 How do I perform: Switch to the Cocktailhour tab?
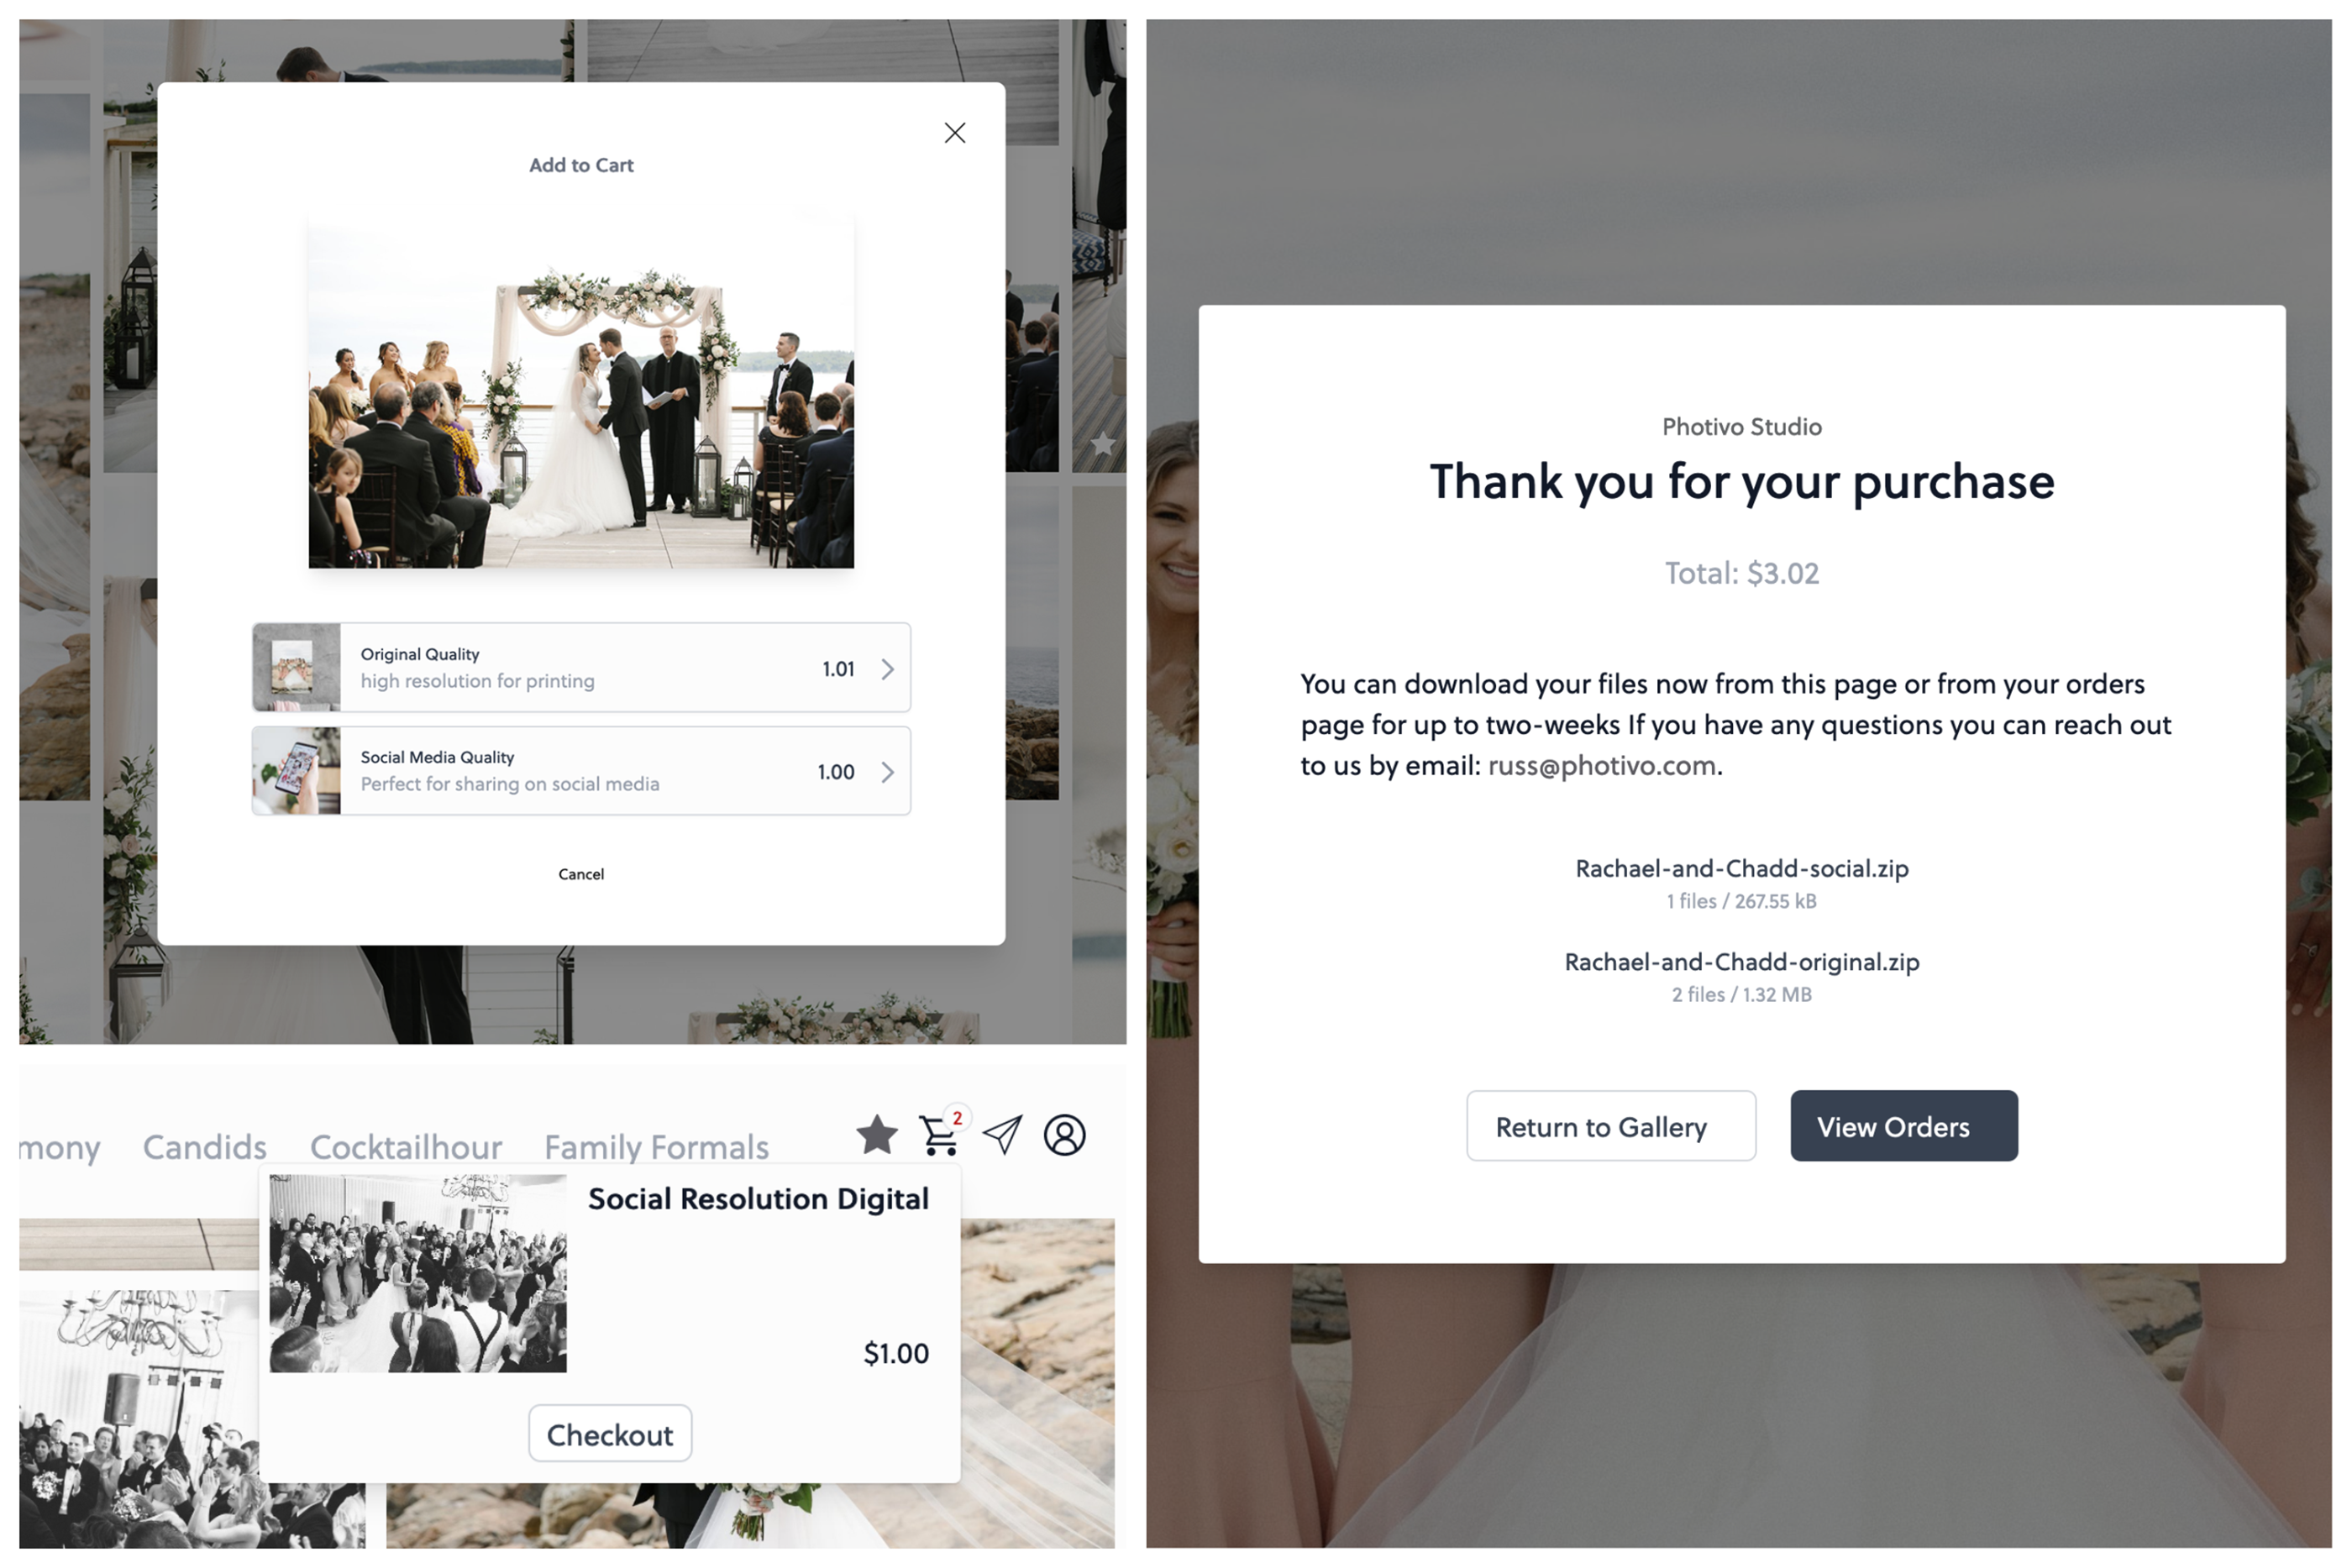406,1147
